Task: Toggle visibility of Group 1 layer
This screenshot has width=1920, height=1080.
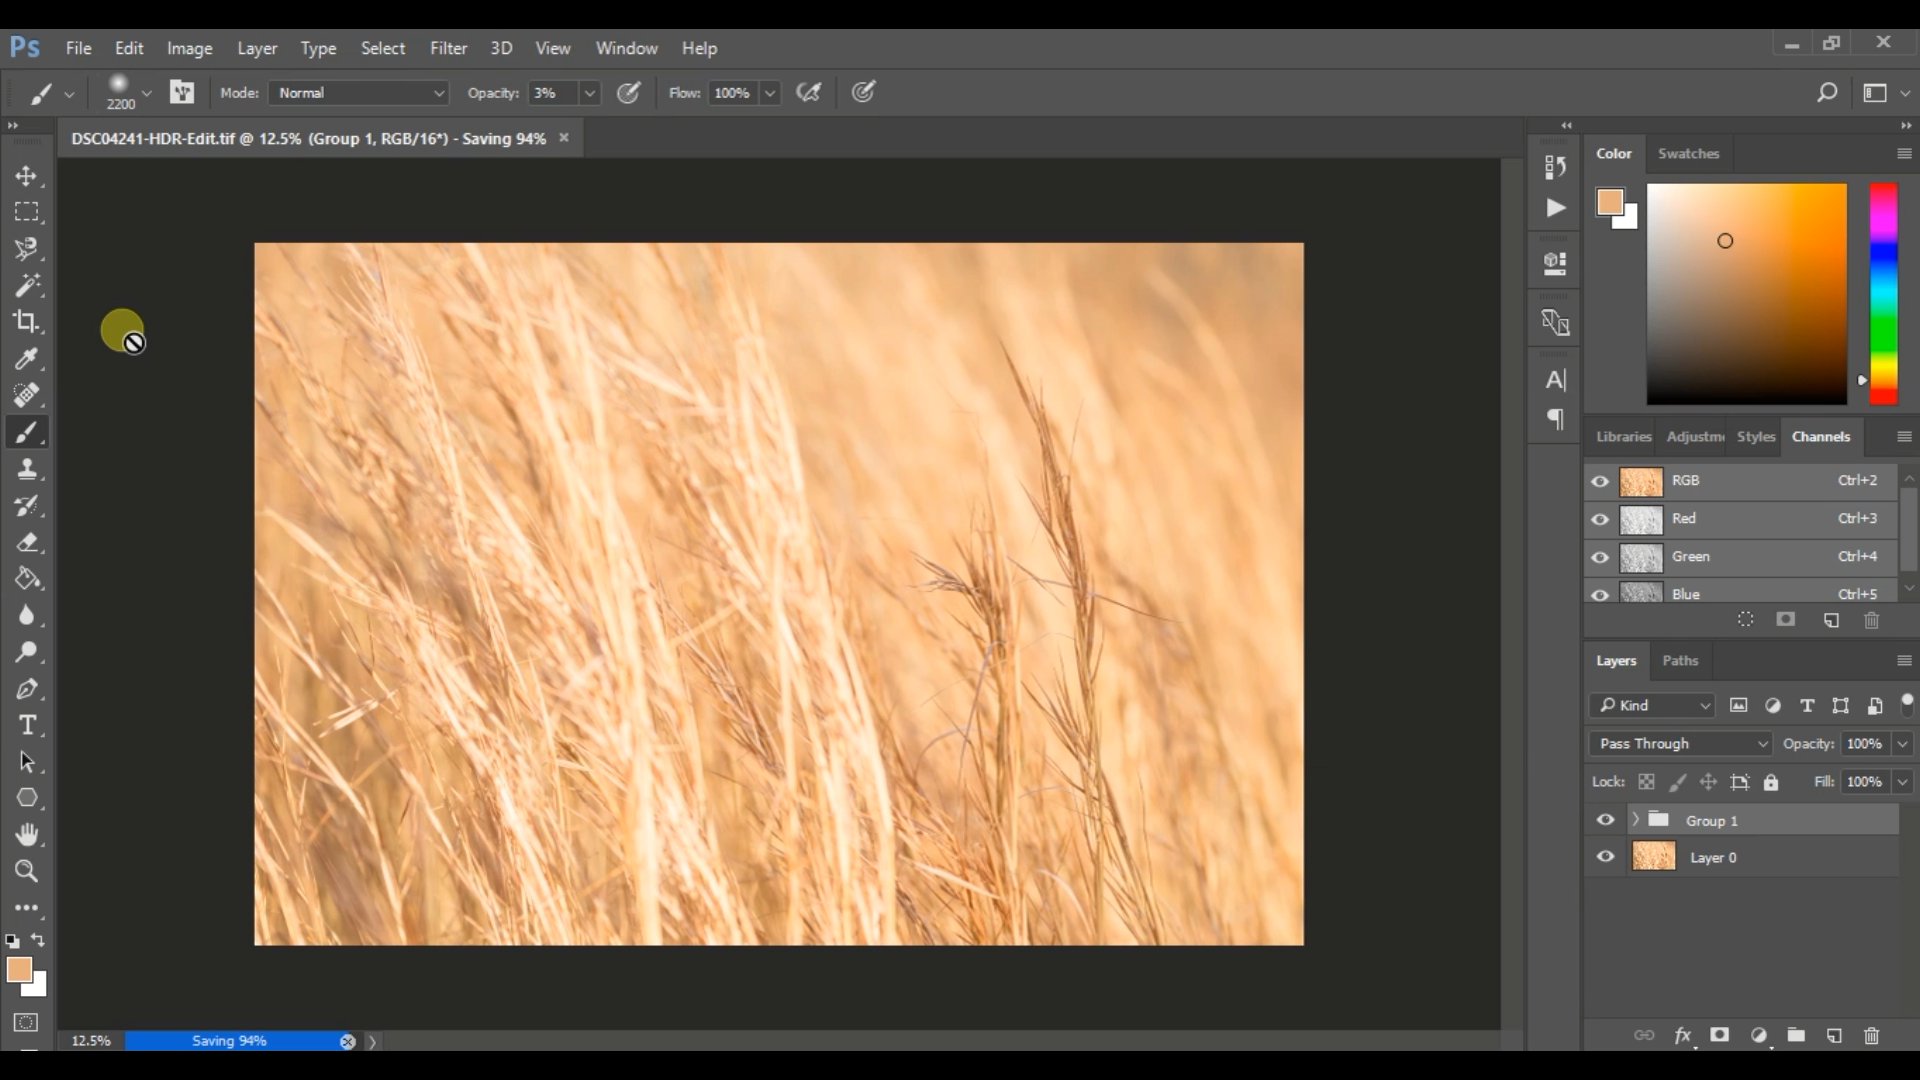Action: click(x=1606, y=820)
